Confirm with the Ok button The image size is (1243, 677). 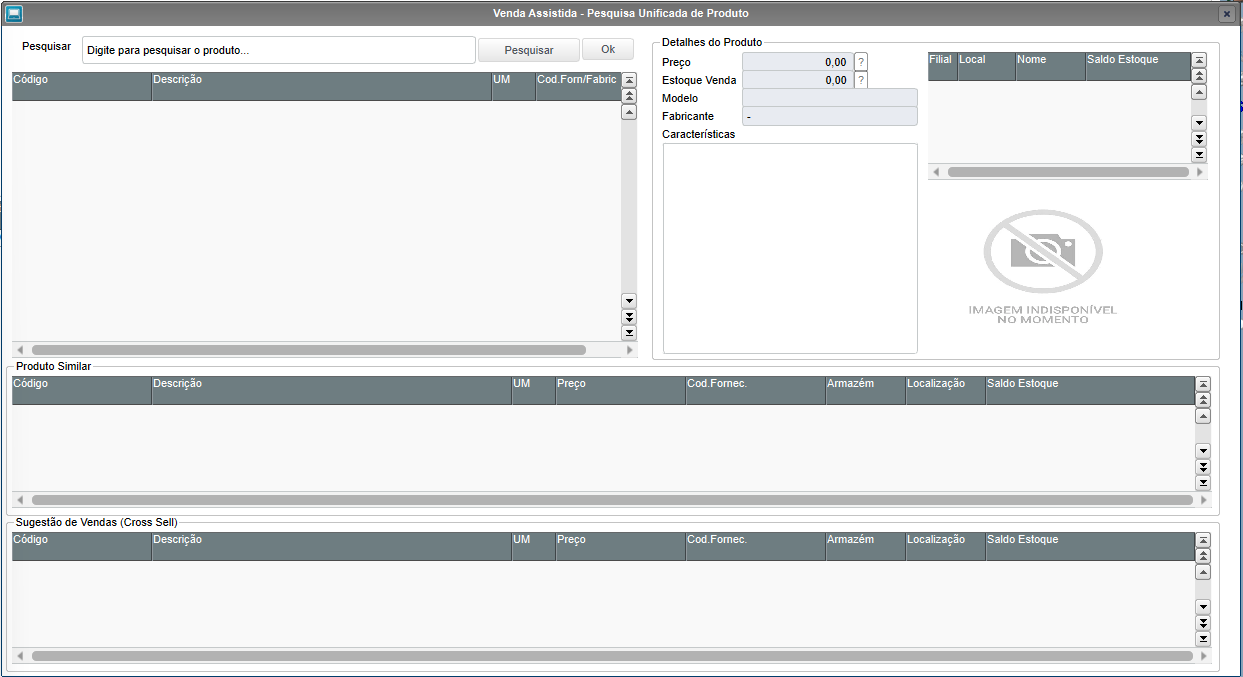[x=608, y=50]
